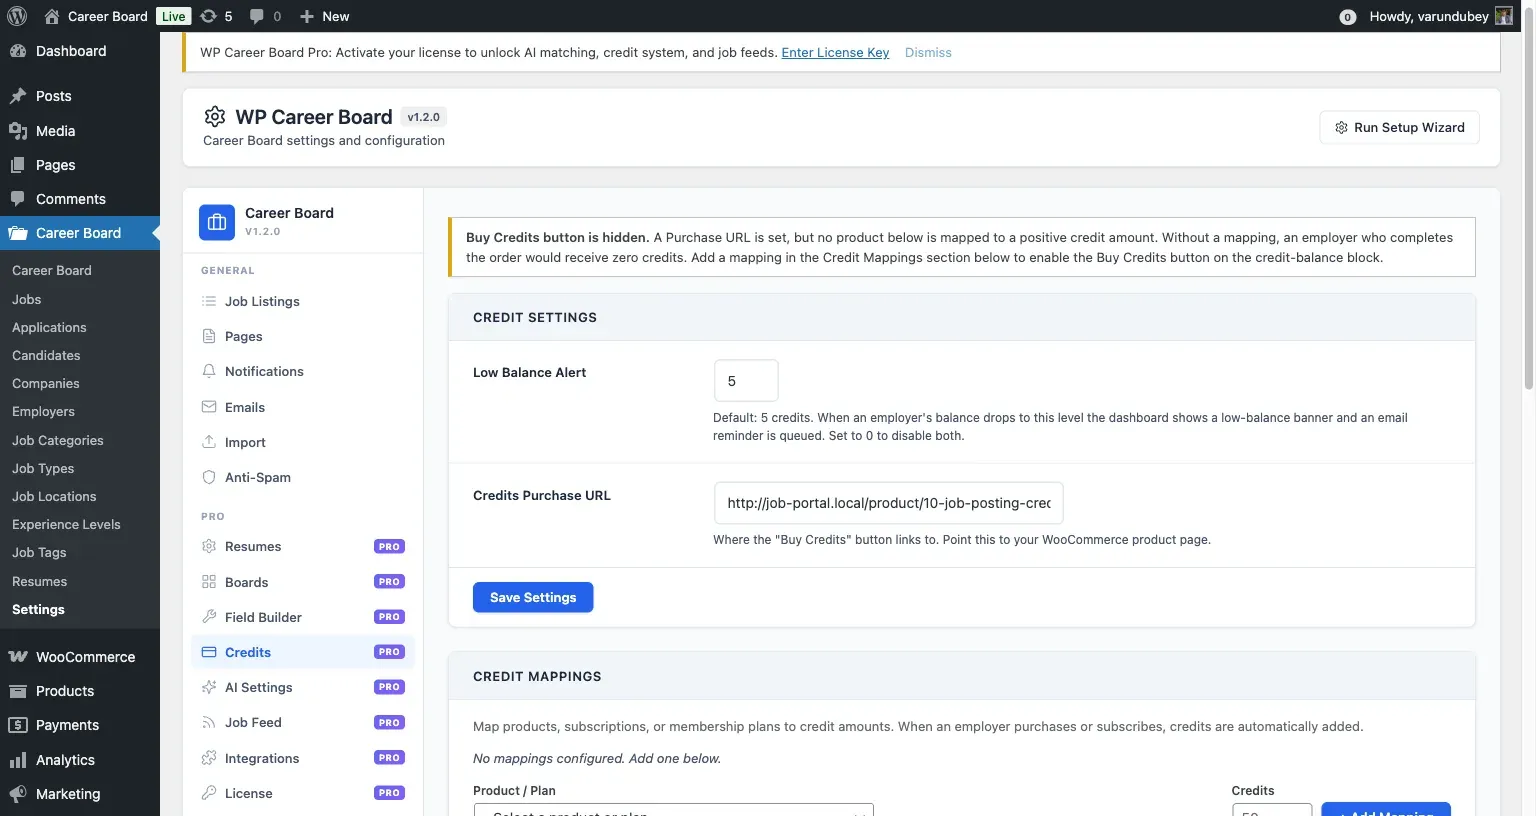
Task: Dismiss the Pro license notice
Action: coord(928,53)
